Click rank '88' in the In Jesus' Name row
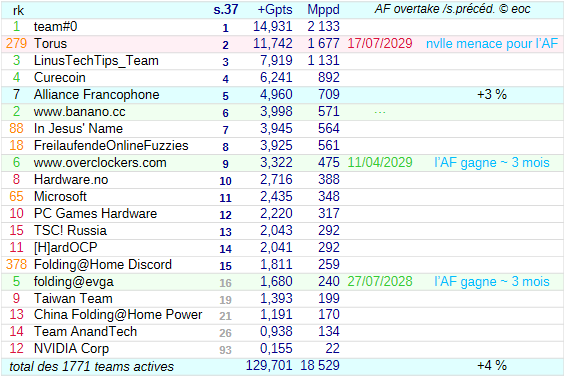The height and width of the screenshot is (377, 565). tap(16, 129)
